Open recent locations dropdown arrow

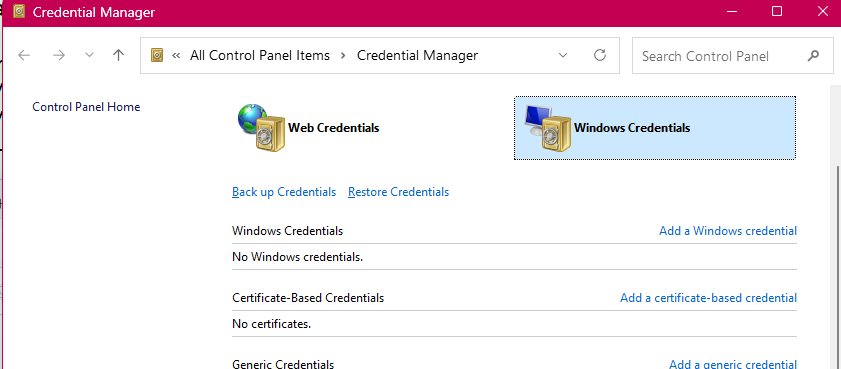[90, 55]
